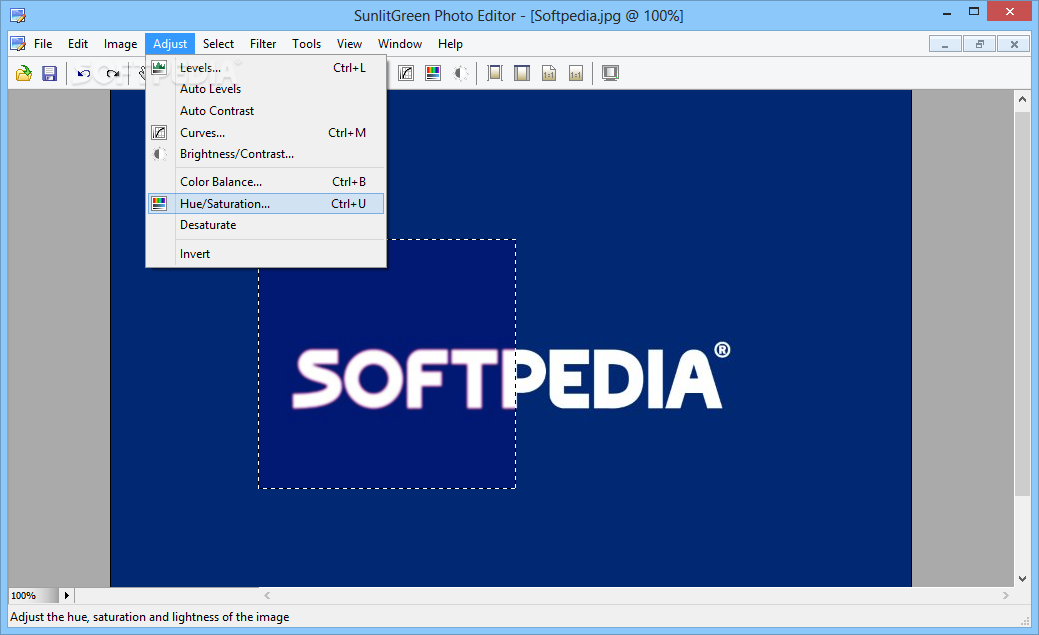The width and height of the screenshot is (1039, 635).
Task: Expand zoom presets arrow beside 100%
Action: 66,595
